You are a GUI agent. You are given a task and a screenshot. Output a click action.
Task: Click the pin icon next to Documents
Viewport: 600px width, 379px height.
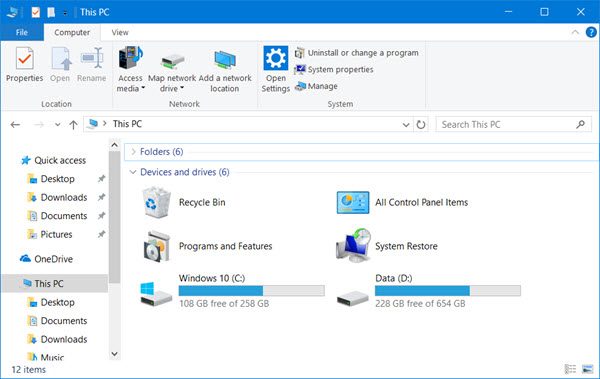(101, 216)
